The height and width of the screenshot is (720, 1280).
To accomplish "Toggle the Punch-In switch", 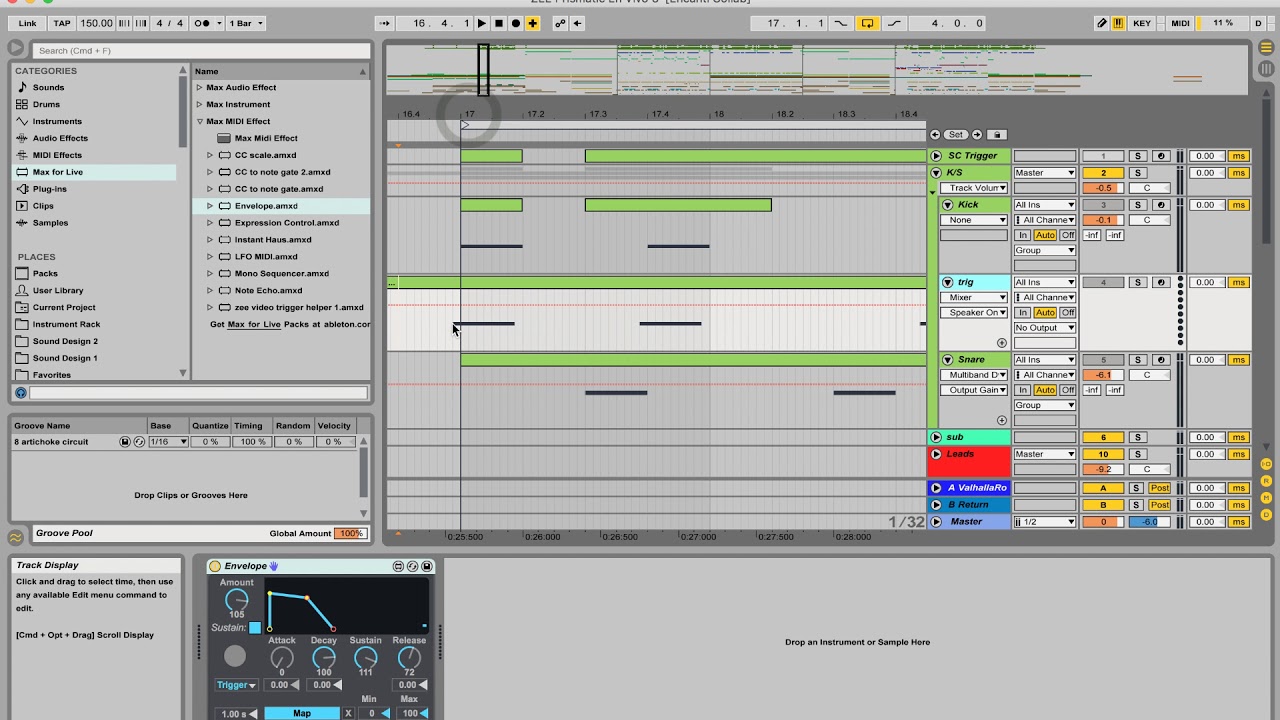I will click(840, 23).
